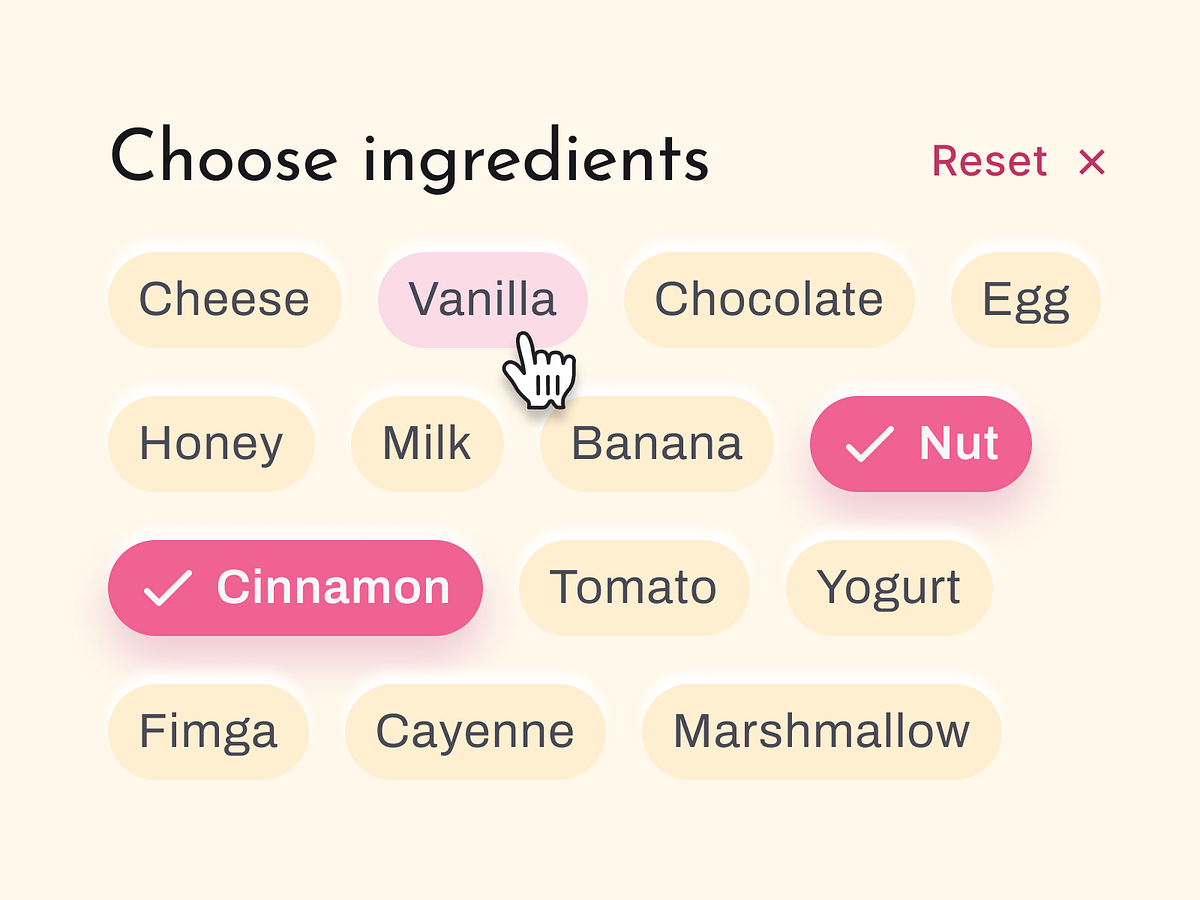Deselect the Nut ingredient
Screen dimensions: 1200x900
[920, 444]
